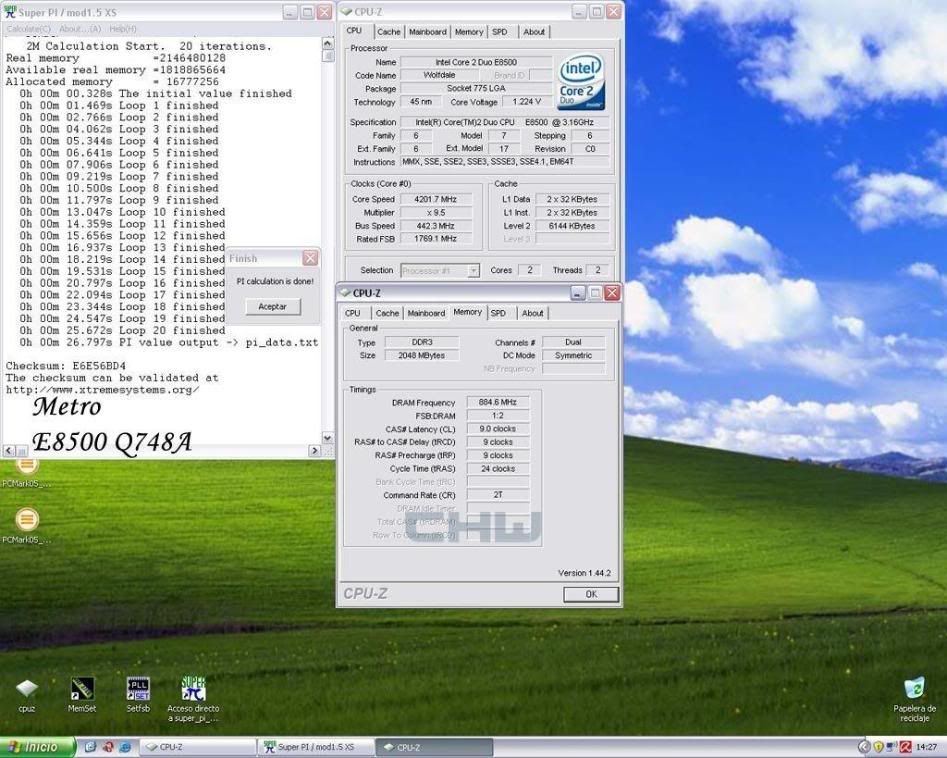Click the FSB:DRAM value '1:2'
Image resolution: width=947 pixels, height=758 pixels.
(498, 416)
